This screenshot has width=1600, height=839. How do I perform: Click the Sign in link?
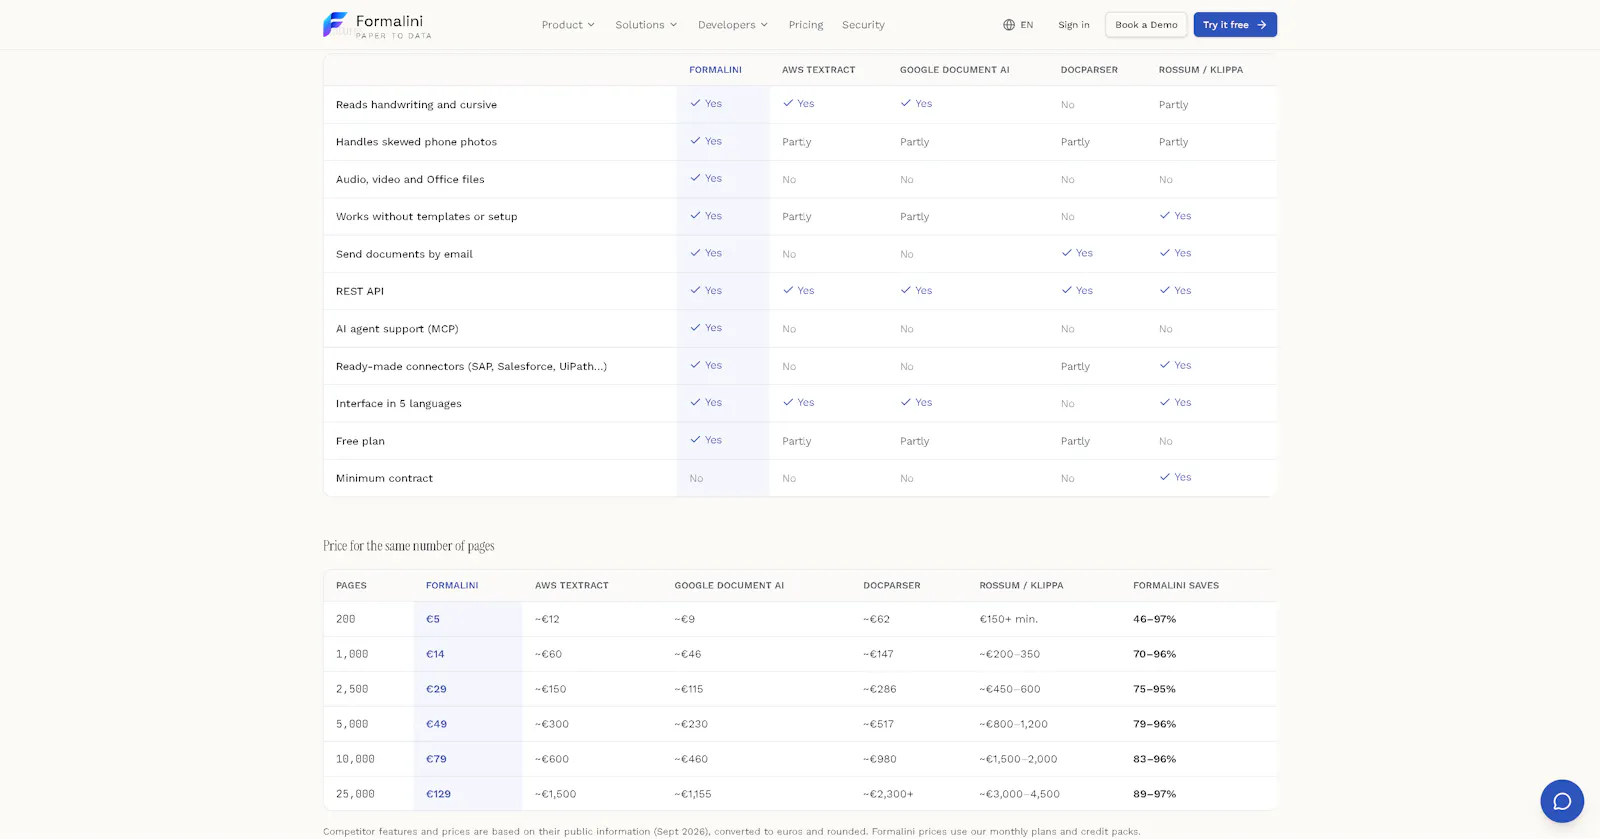(x=1074, y=25)
